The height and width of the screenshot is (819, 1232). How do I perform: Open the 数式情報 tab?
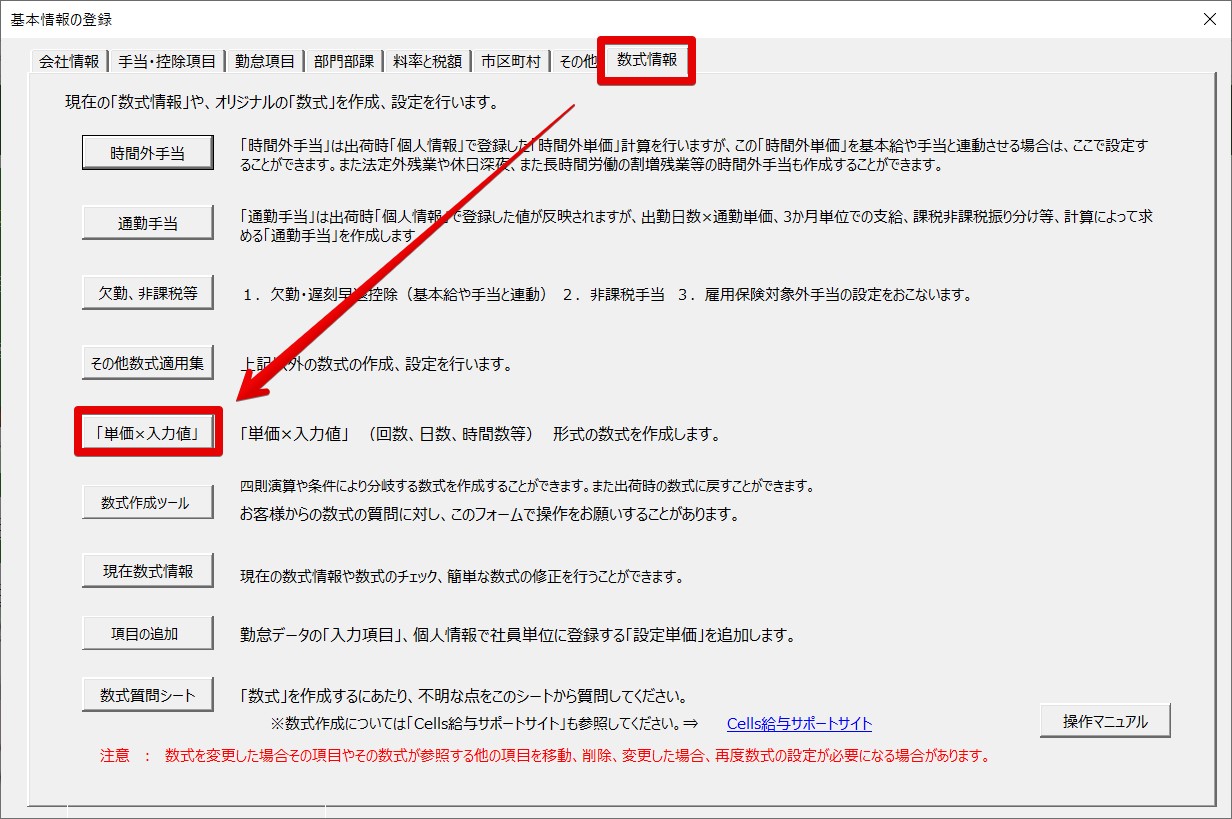pyautogui.click(x=645, y=61)
